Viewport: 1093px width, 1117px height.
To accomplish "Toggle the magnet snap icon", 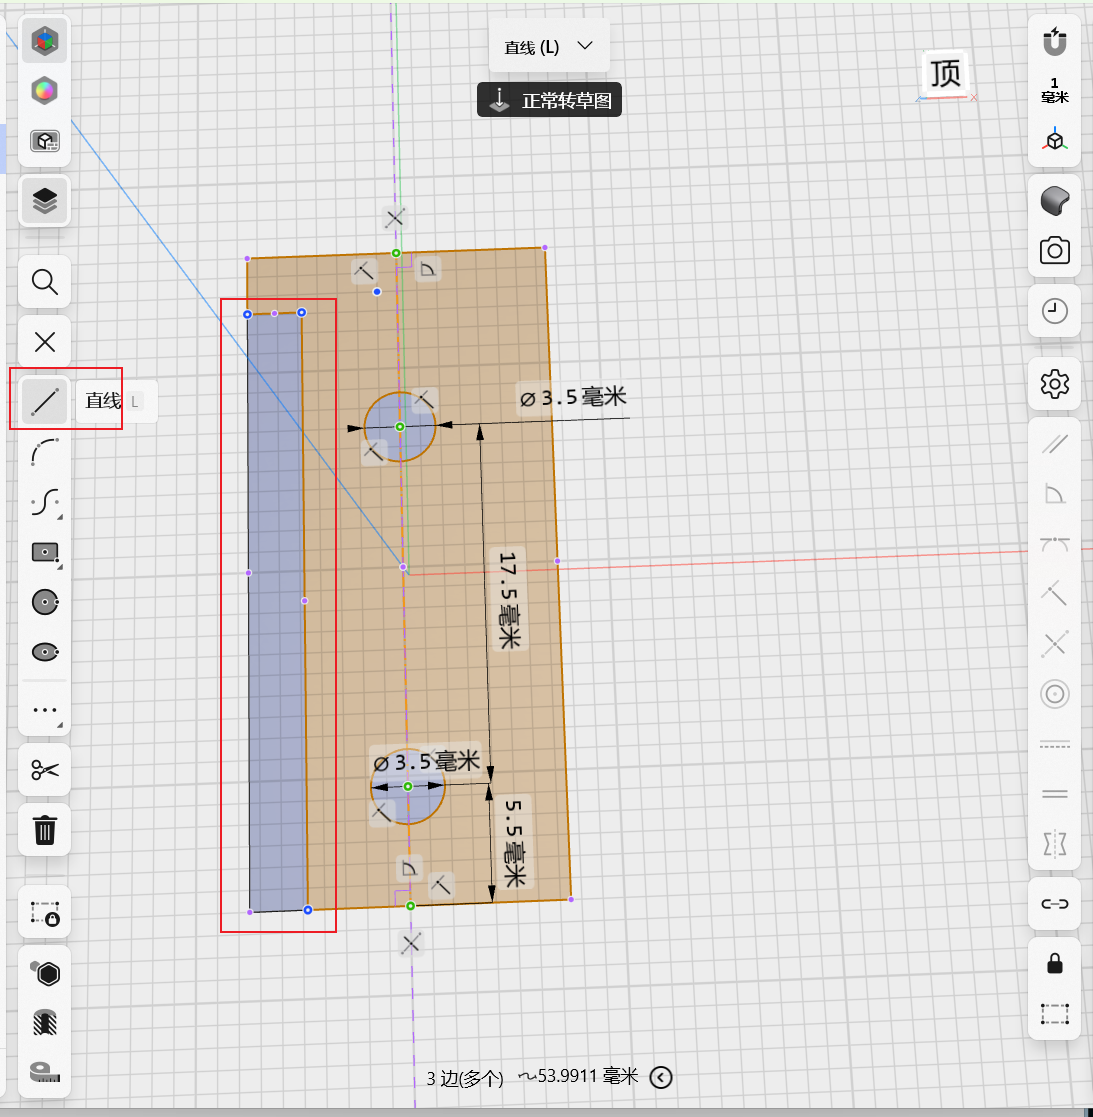I will 1055,41.
